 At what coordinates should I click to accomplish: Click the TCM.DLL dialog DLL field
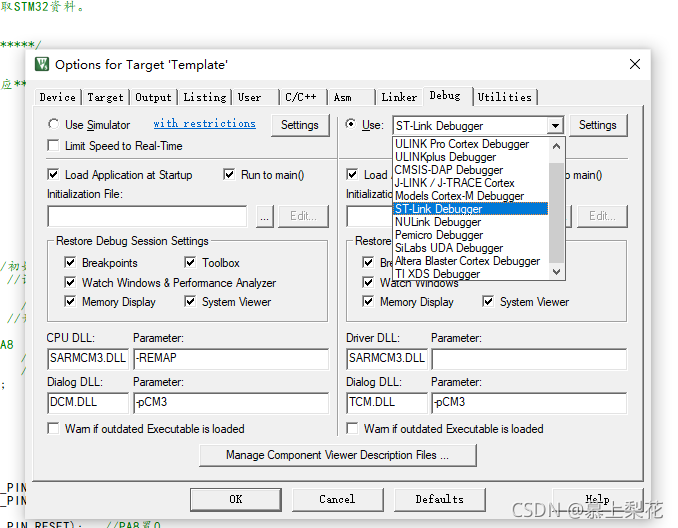(x=387, y=403)
